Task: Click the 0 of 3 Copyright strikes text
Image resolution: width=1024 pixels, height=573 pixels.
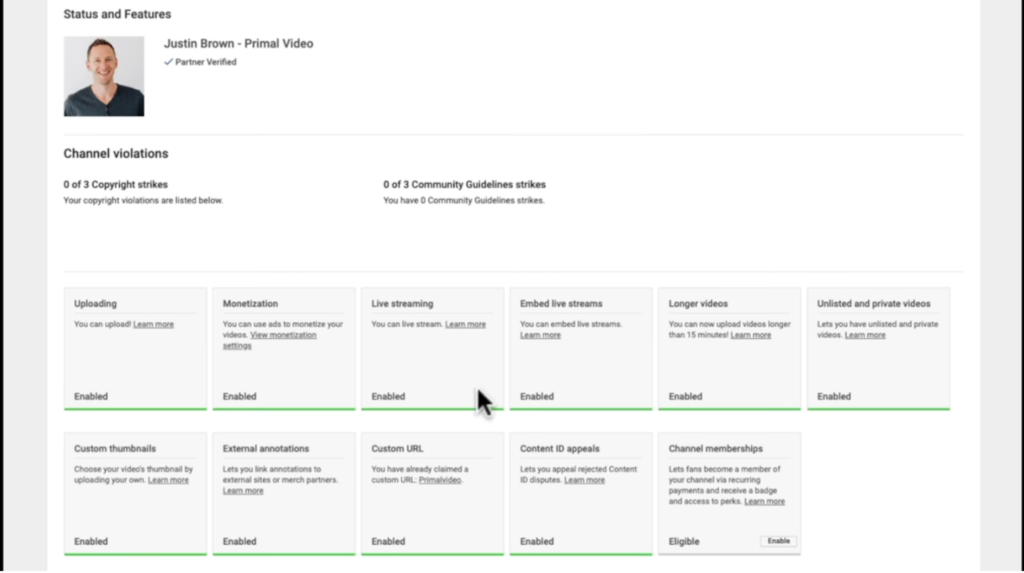Action: tap(115, 185)
